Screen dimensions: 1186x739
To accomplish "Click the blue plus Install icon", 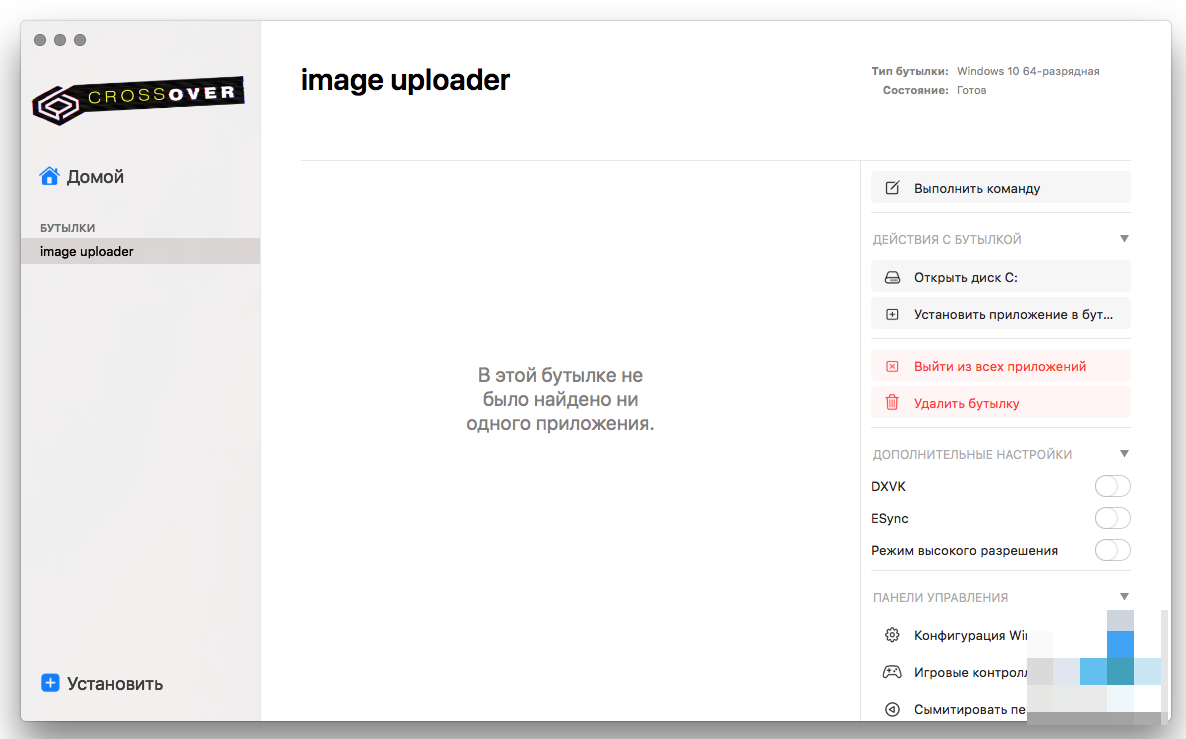I will pos(50,684).
